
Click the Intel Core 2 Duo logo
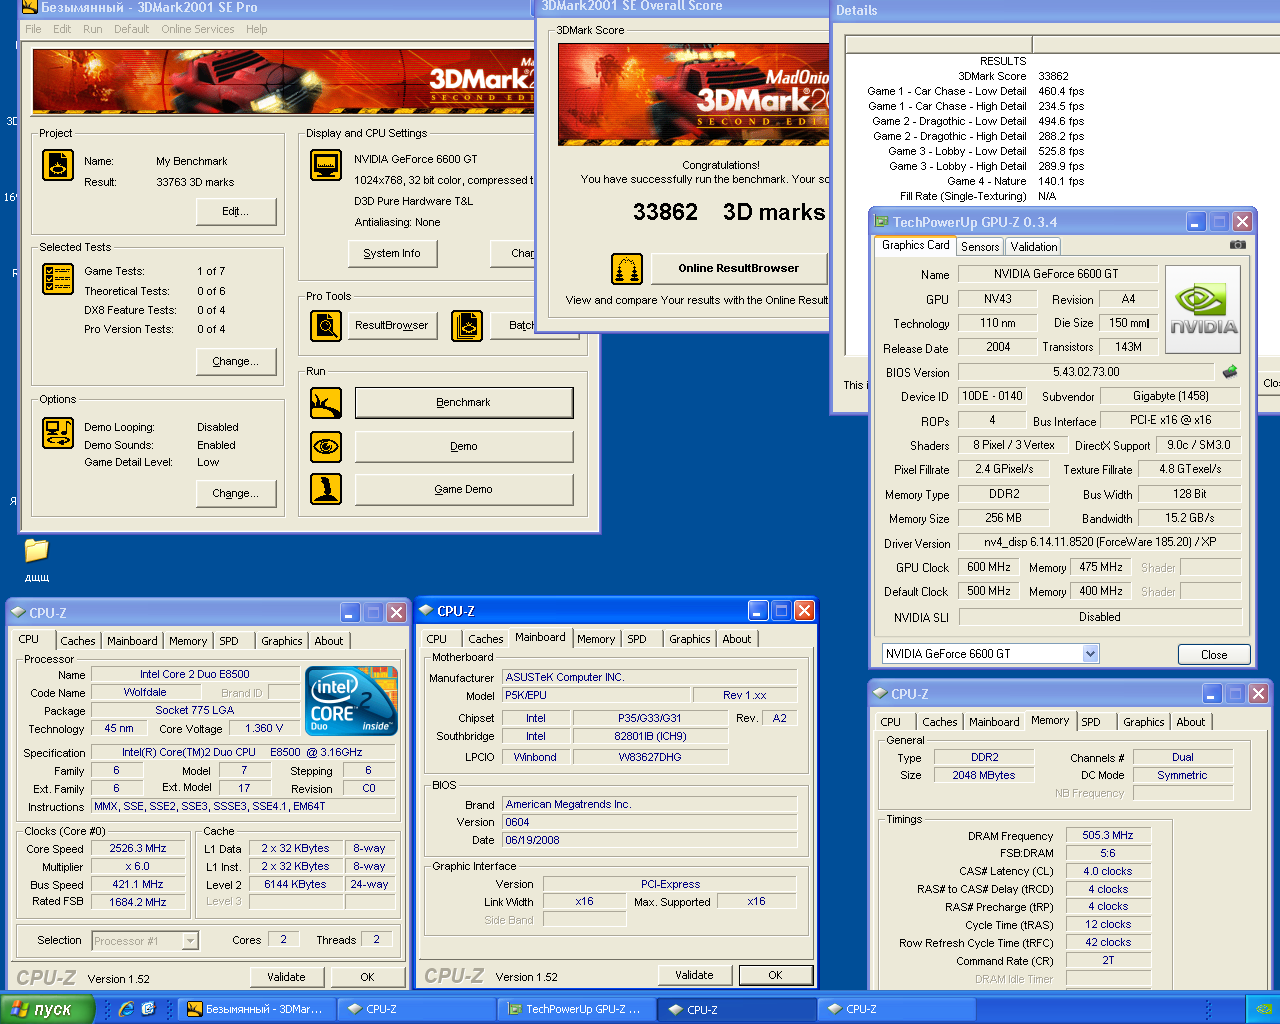coord(352,700)
